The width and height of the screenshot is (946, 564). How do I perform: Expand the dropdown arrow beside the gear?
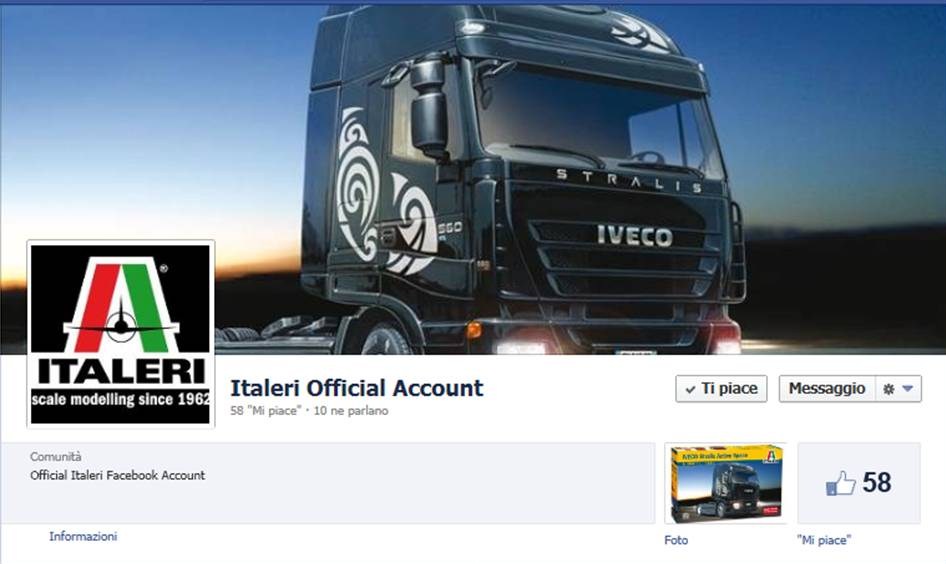pos(908,389)
